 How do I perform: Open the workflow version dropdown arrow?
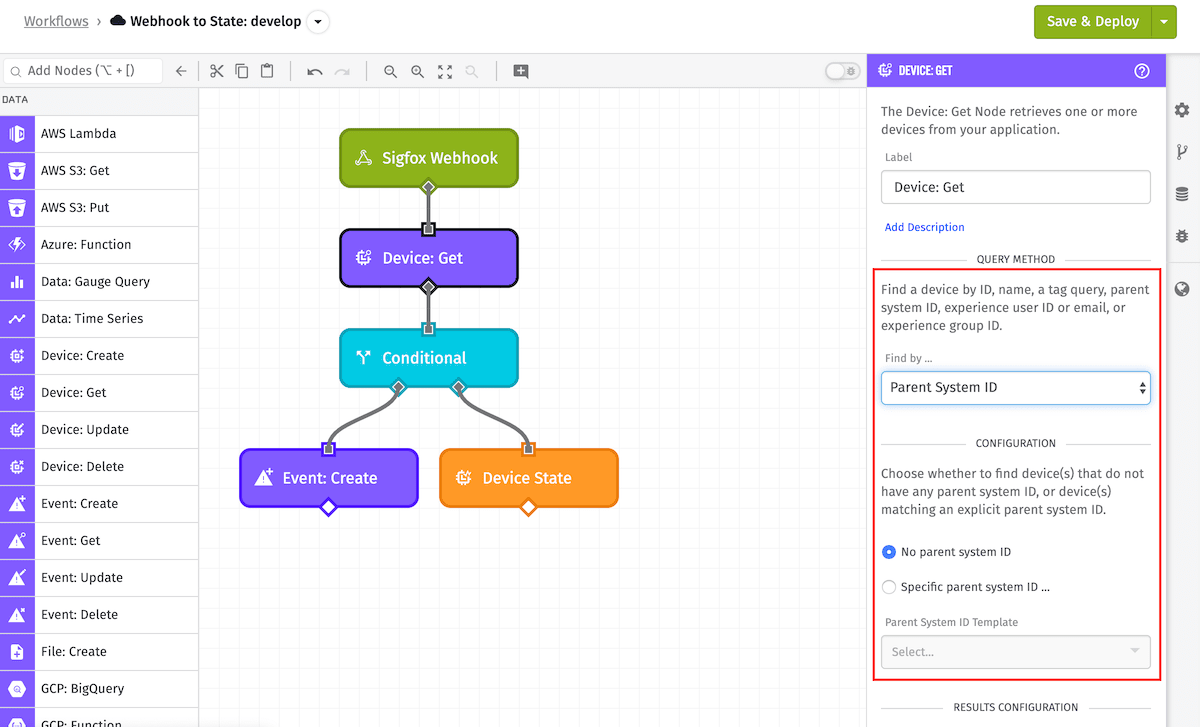pos(318,21)
